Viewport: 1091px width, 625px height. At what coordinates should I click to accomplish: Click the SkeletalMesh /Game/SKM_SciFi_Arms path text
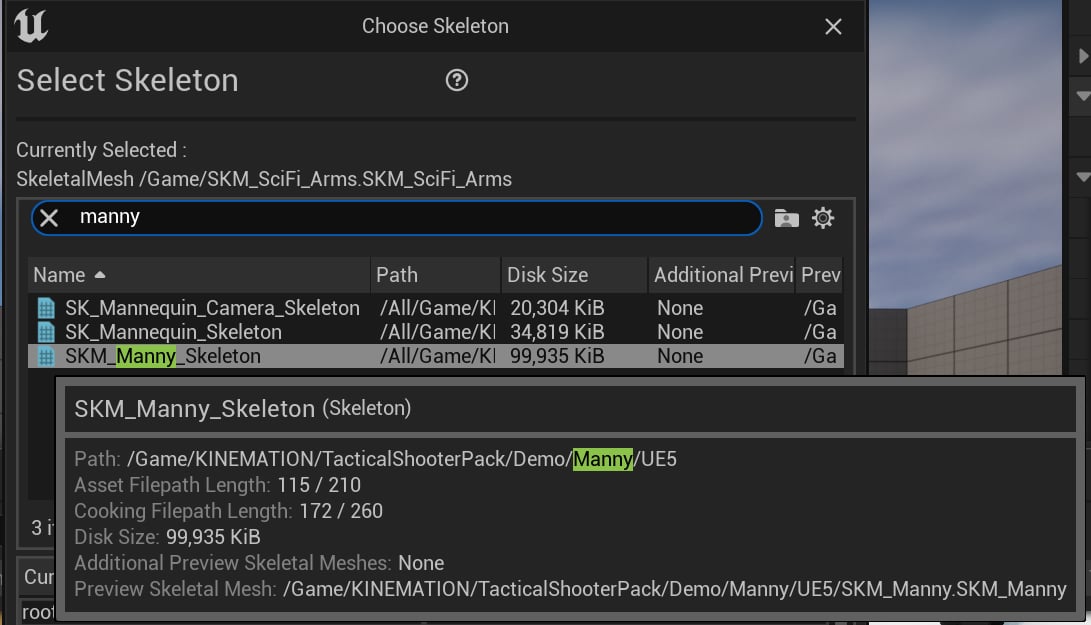click(x=264, y=179)
